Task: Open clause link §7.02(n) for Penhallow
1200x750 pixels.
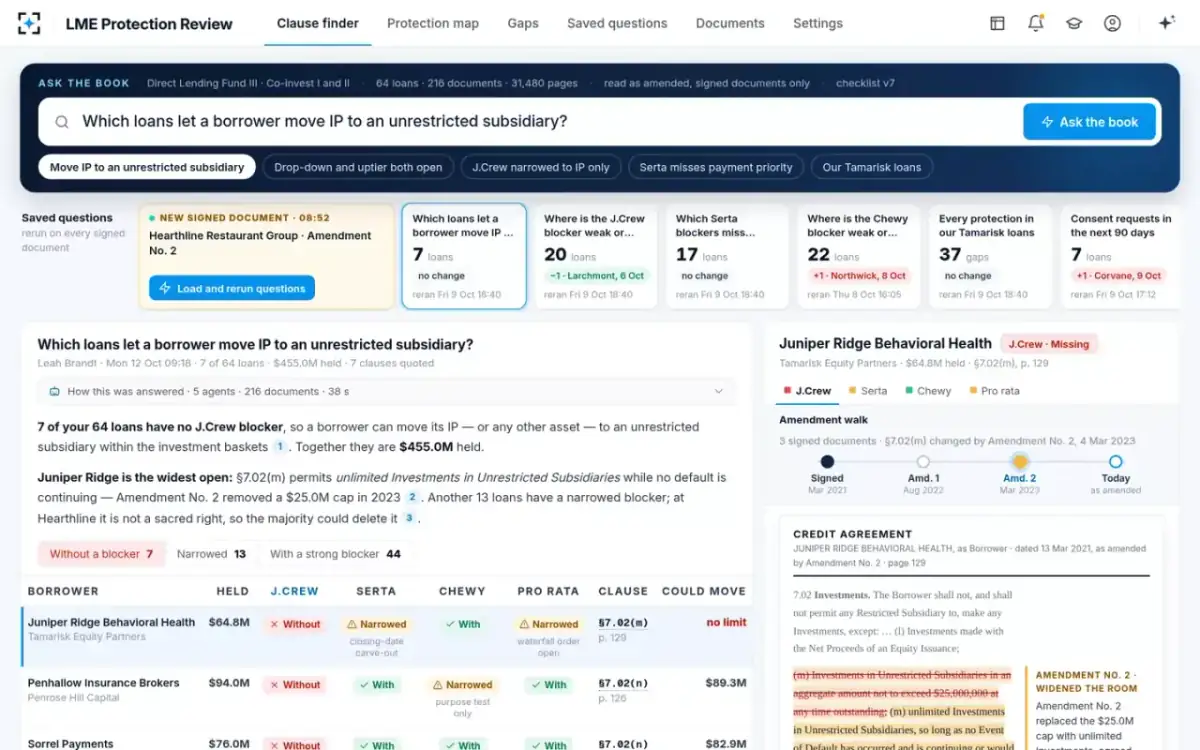Action: (623, 683)
